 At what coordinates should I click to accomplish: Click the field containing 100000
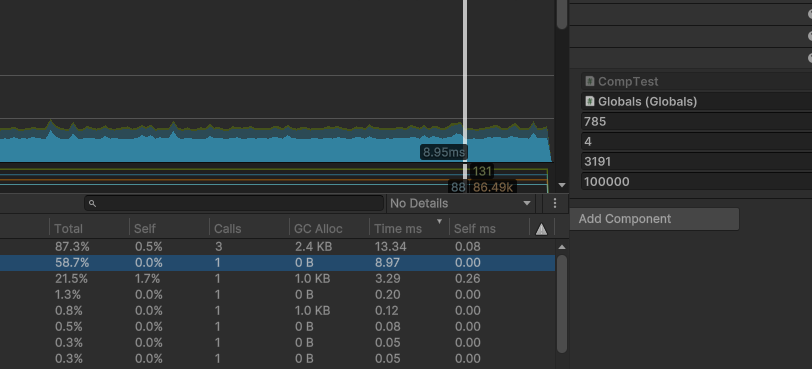point(697,182)
